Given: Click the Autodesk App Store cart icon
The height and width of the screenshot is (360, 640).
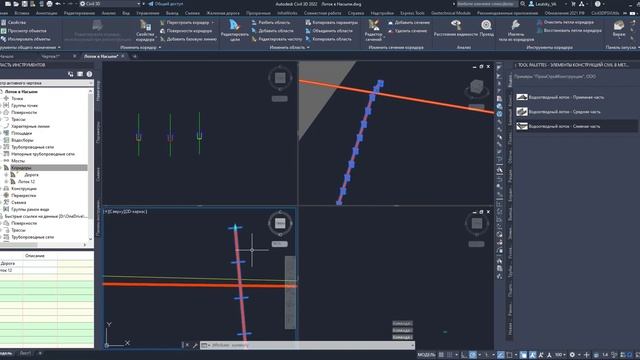Looking at the screenshot, I should tap(573, 4).
